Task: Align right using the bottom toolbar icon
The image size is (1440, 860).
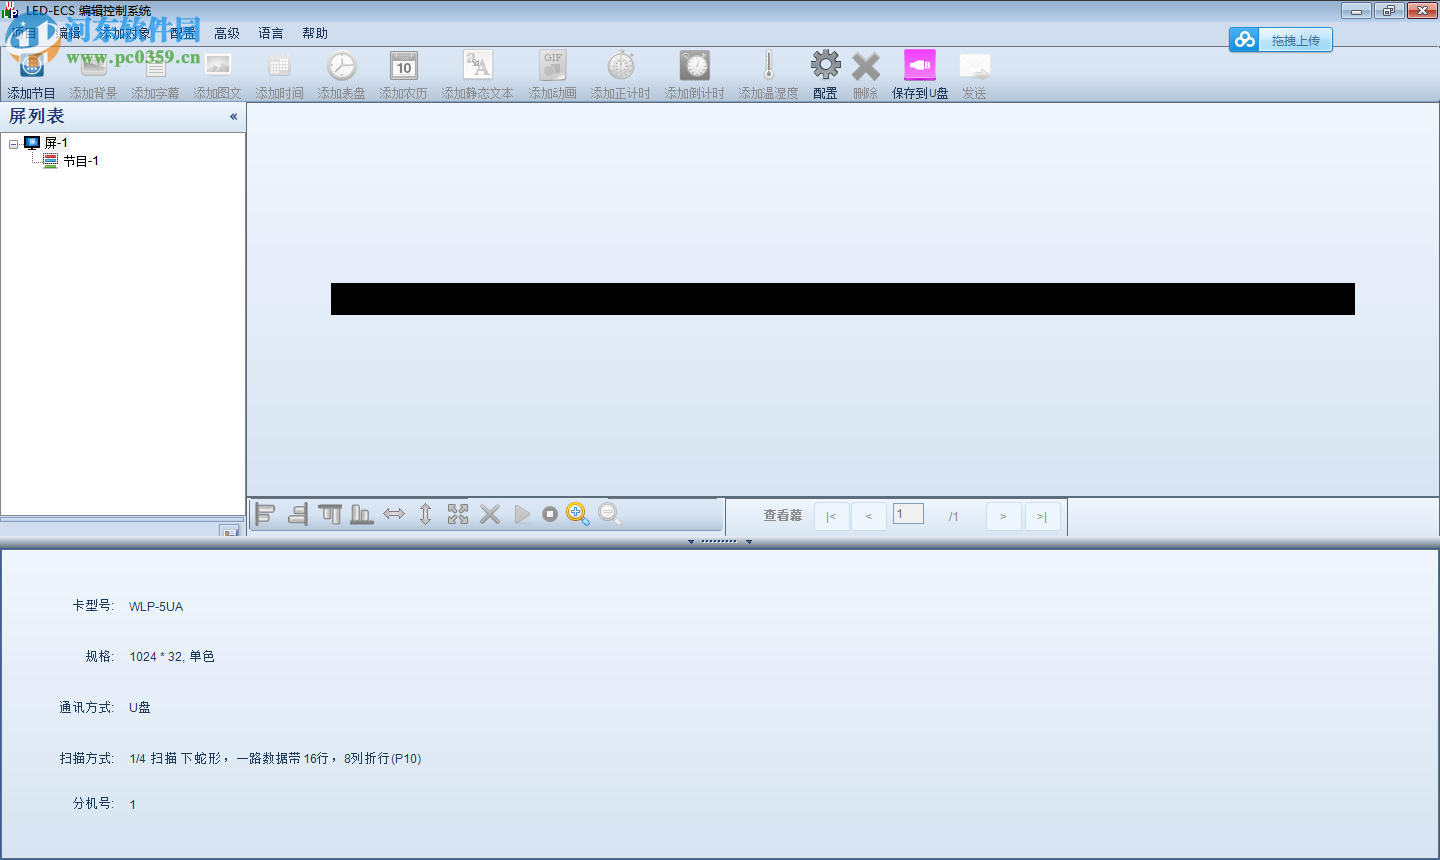Action: click(298, 514)
